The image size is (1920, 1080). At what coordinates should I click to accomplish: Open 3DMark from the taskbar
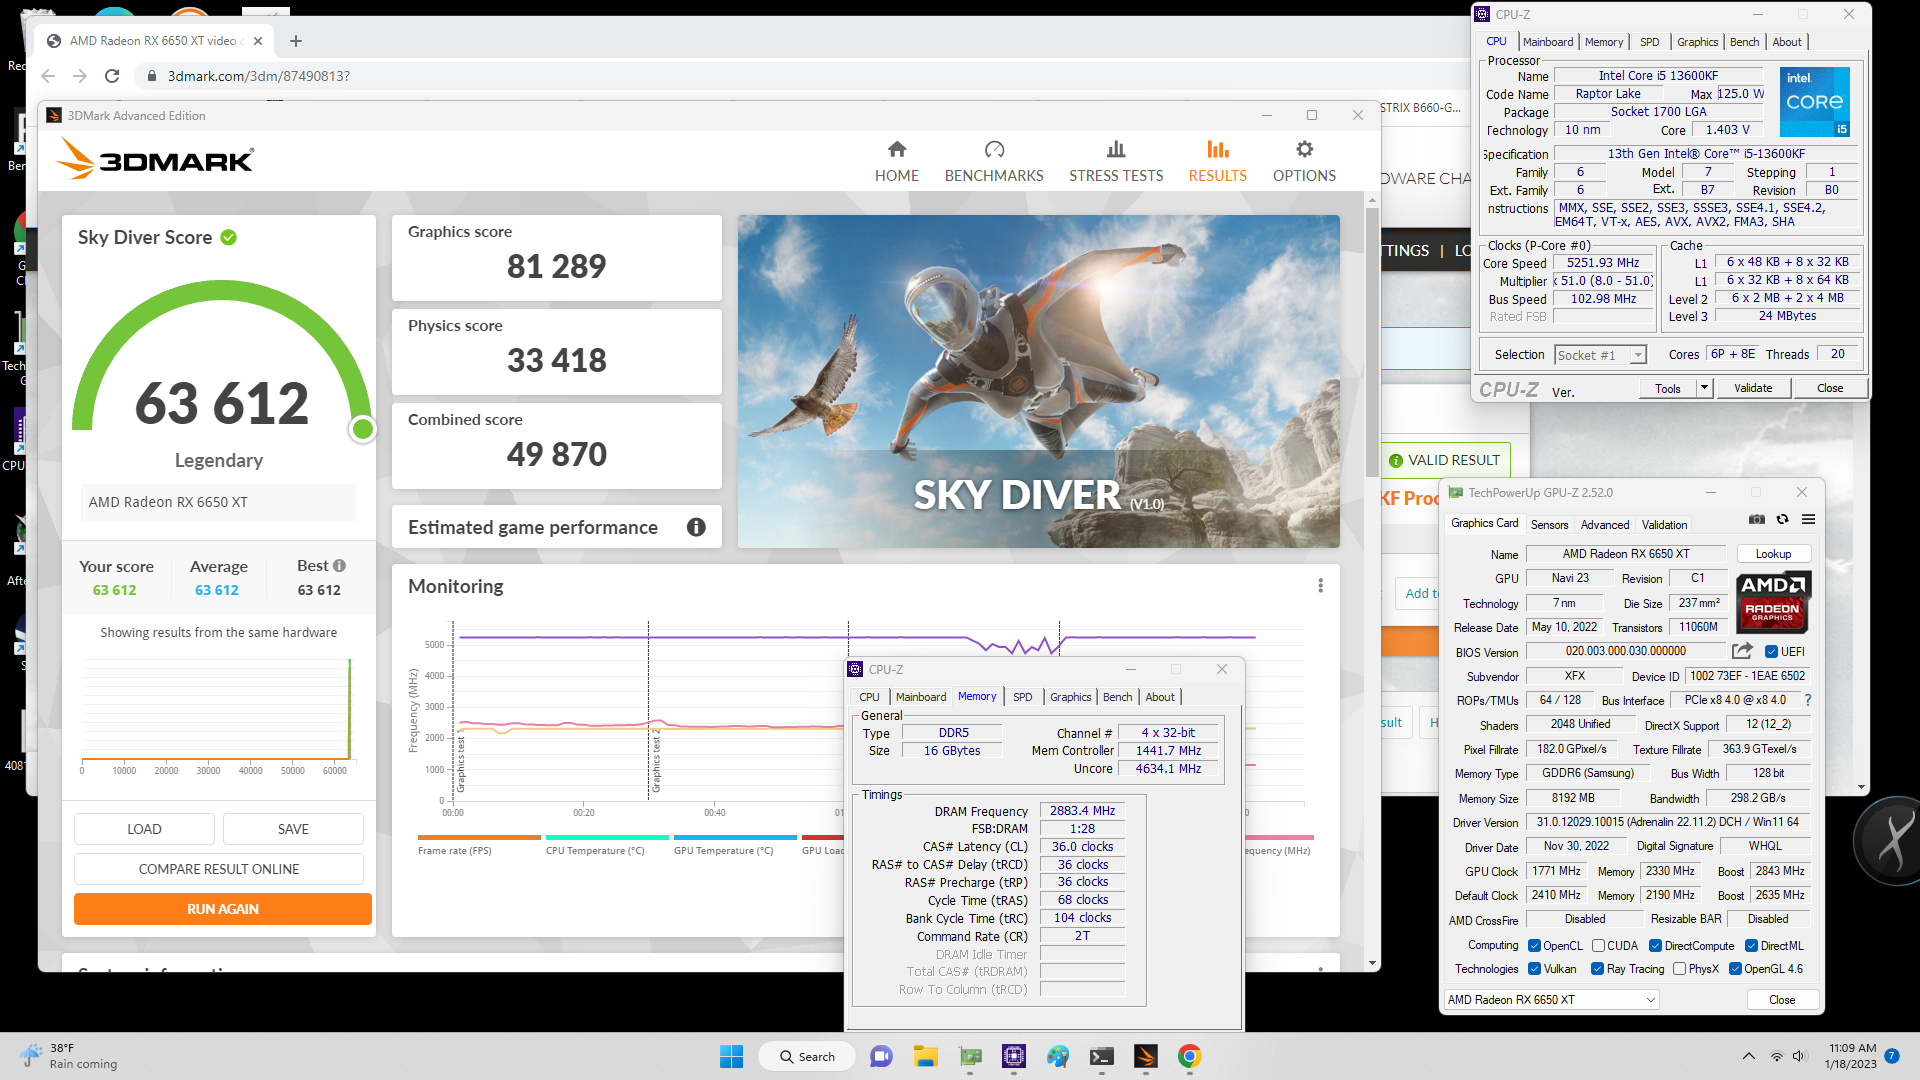[x=1146, y=1056]
